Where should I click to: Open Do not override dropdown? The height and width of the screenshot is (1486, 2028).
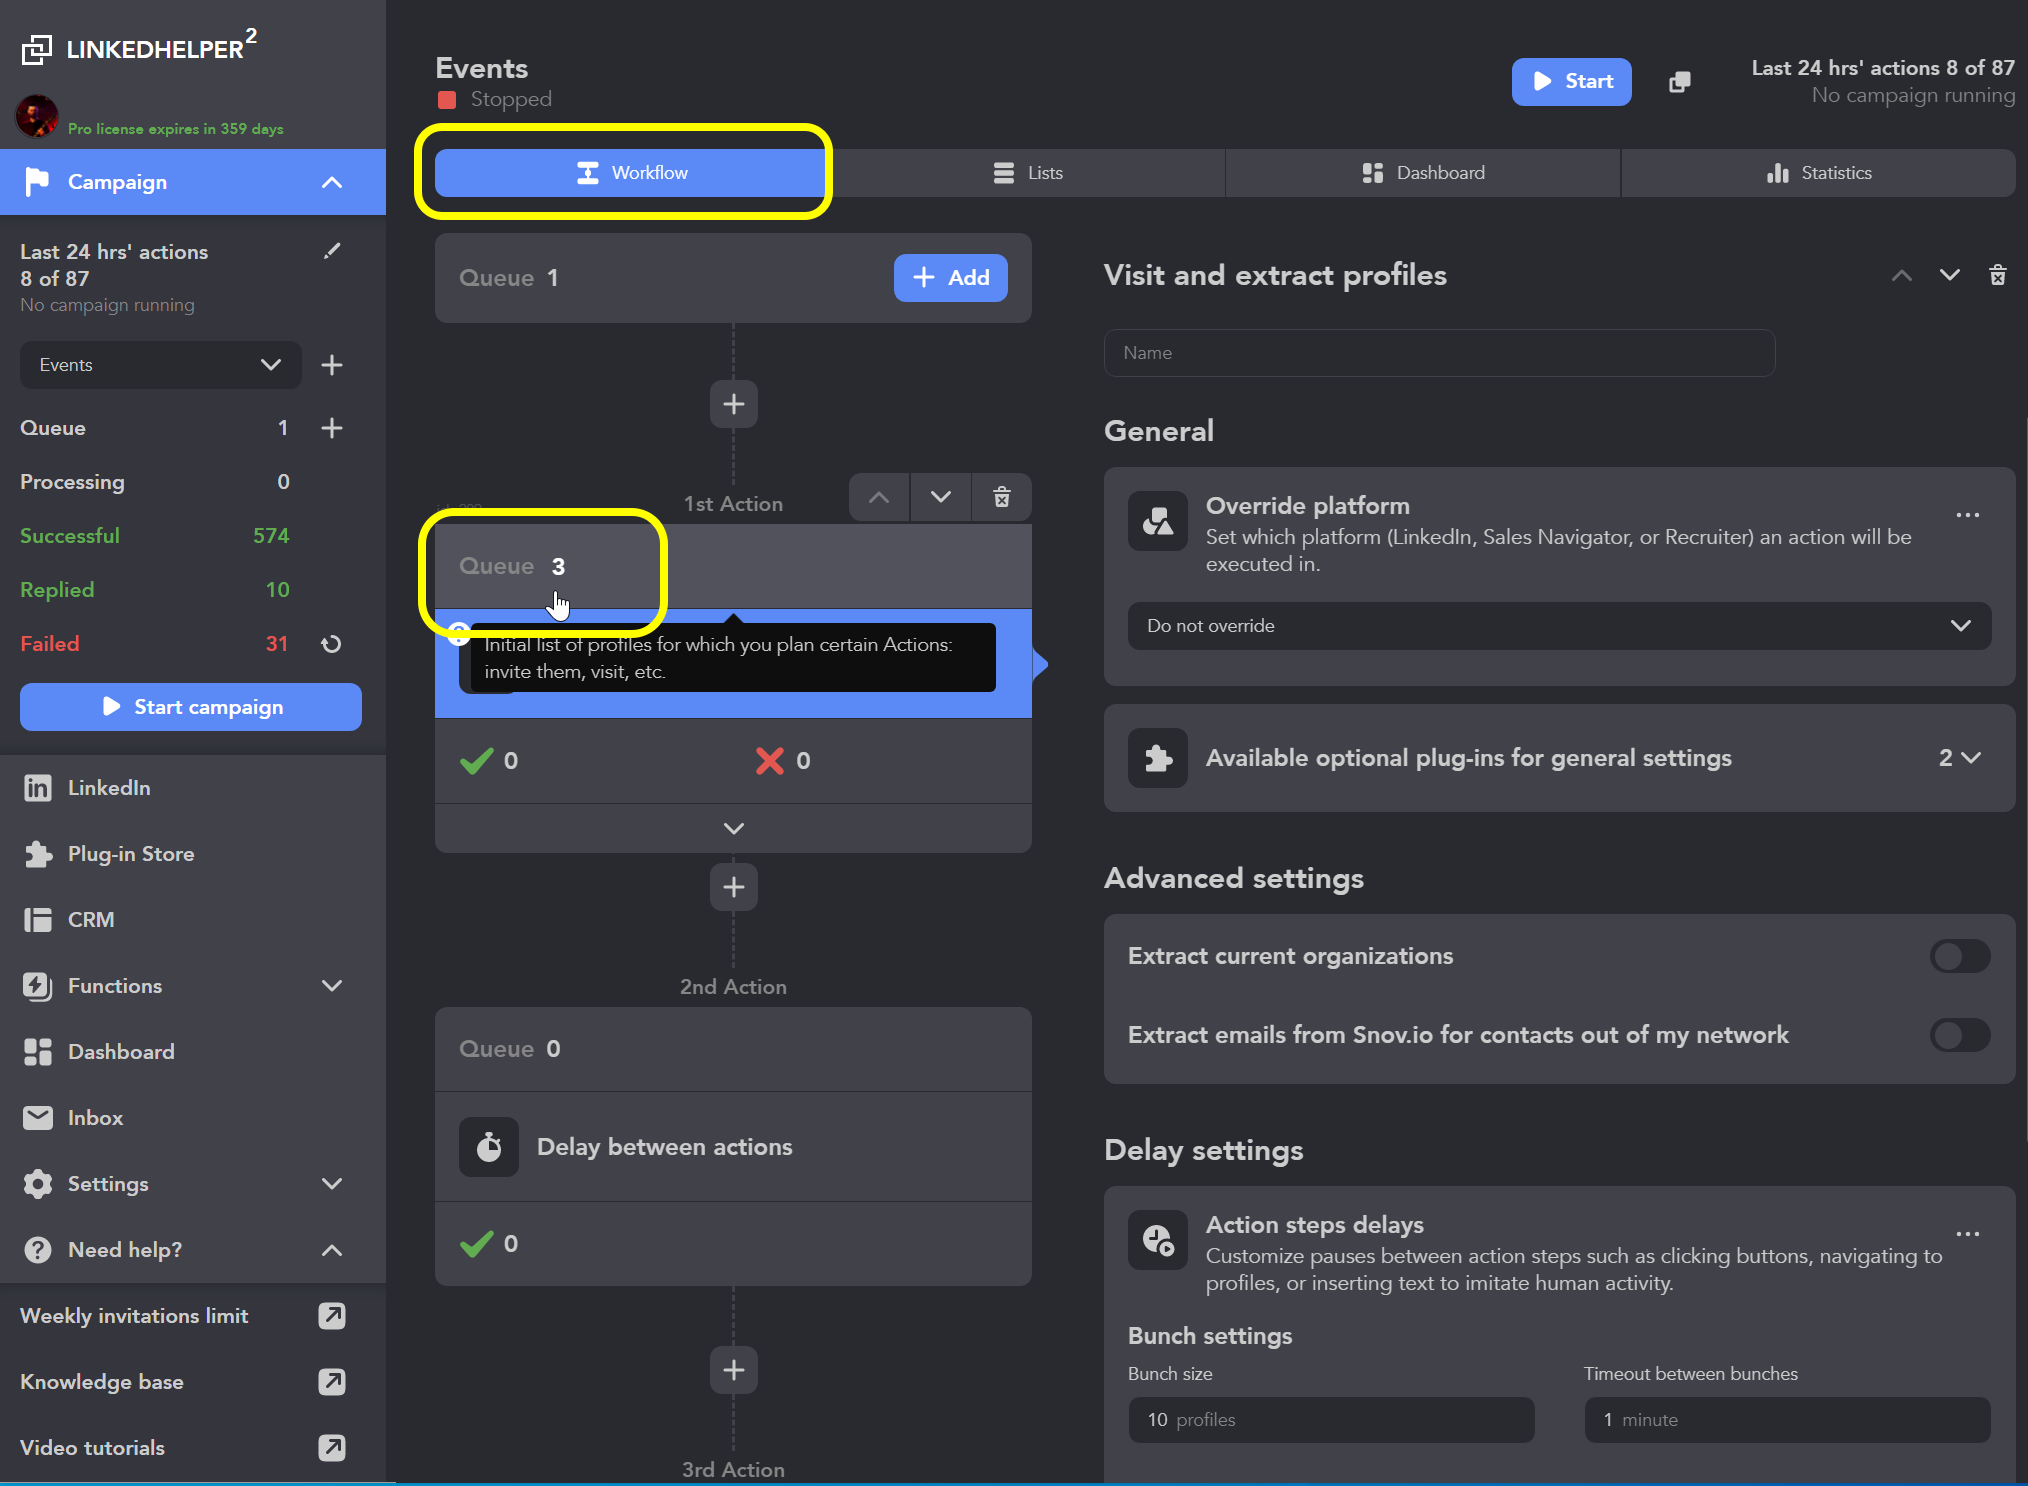pyautogui.click(x=1559, y=626)
